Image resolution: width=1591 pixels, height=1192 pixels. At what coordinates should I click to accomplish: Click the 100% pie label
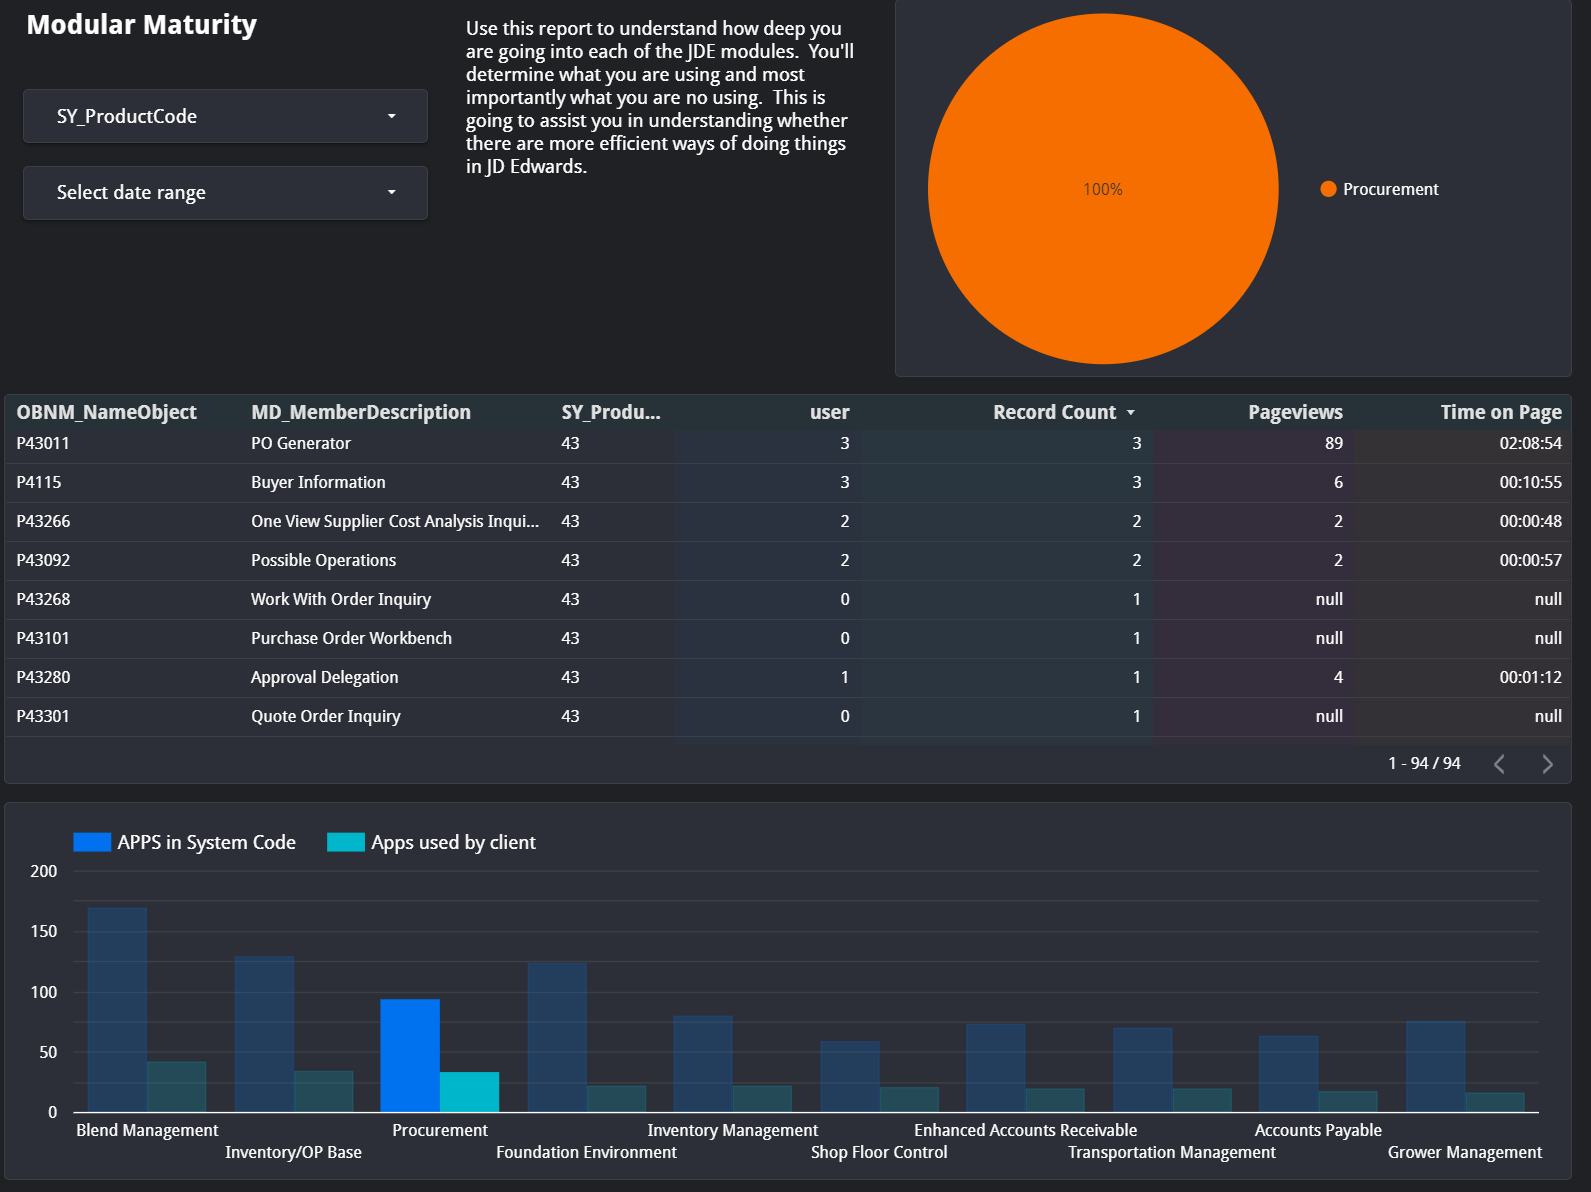tap(1103, 189)
